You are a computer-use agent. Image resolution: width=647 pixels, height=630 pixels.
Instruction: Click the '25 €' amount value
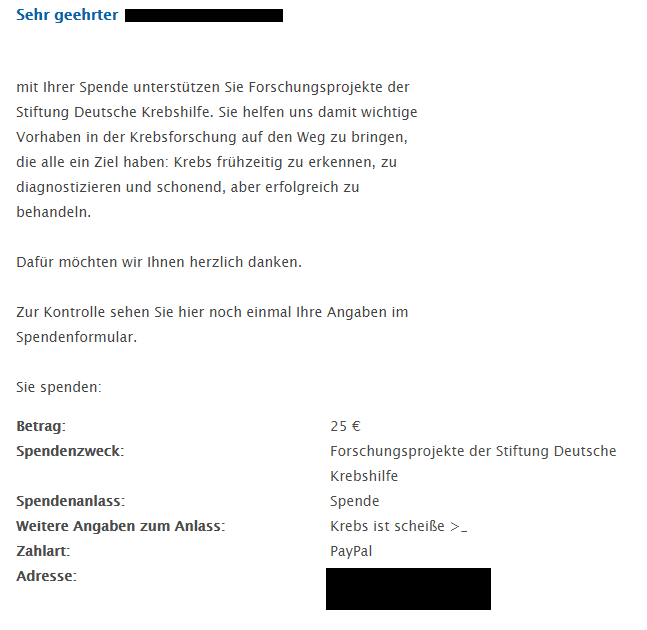(345, 426)
